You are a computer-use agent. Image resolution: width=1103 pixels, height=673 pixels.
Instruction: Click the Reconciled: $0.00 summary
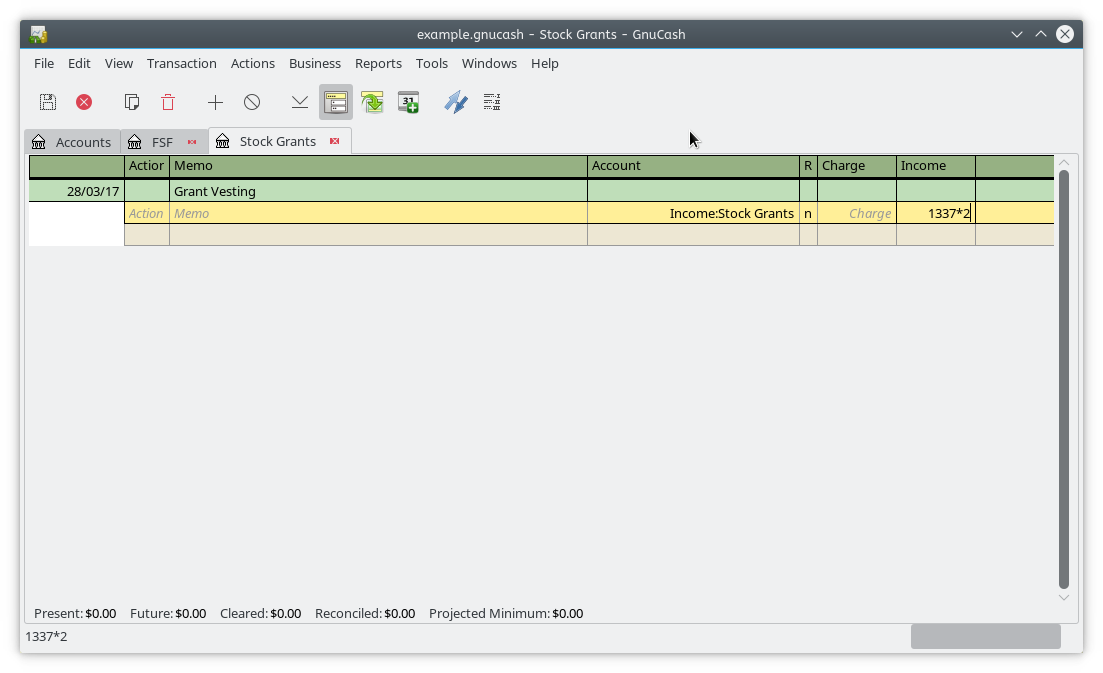[x=365, y=613]
